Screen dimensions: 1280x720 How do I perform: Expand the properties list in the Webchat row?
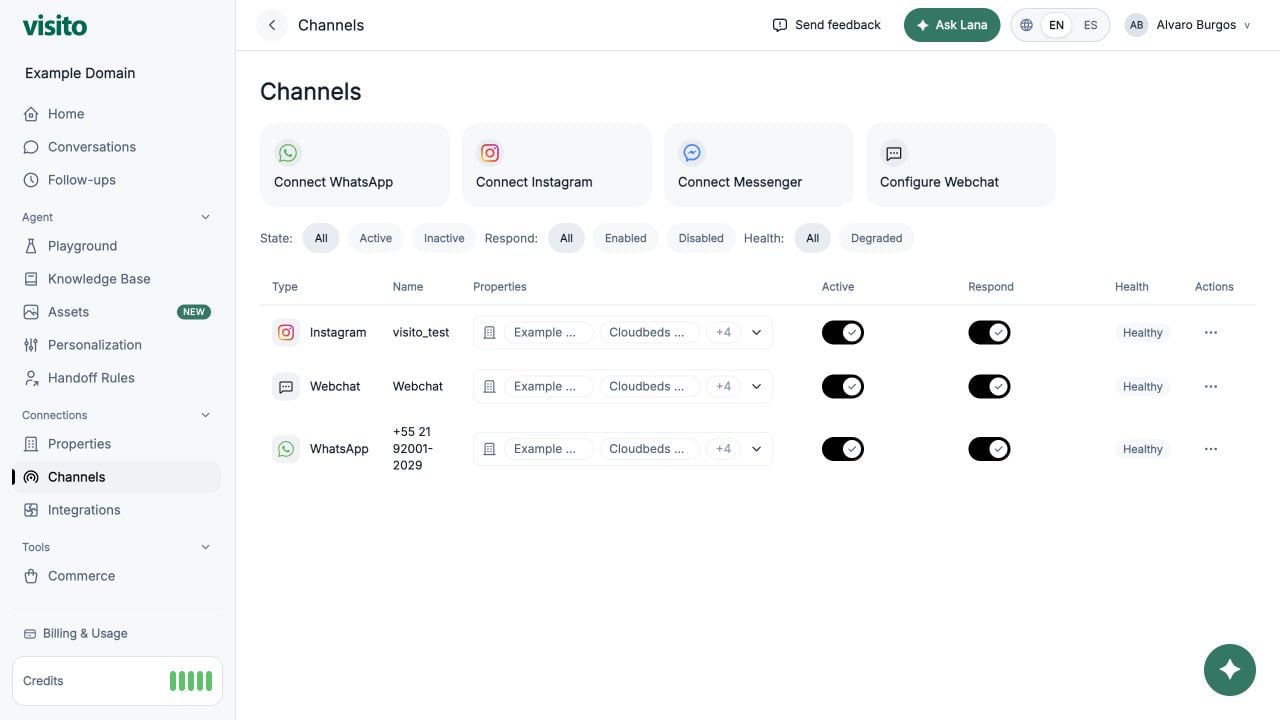(756, 386)
